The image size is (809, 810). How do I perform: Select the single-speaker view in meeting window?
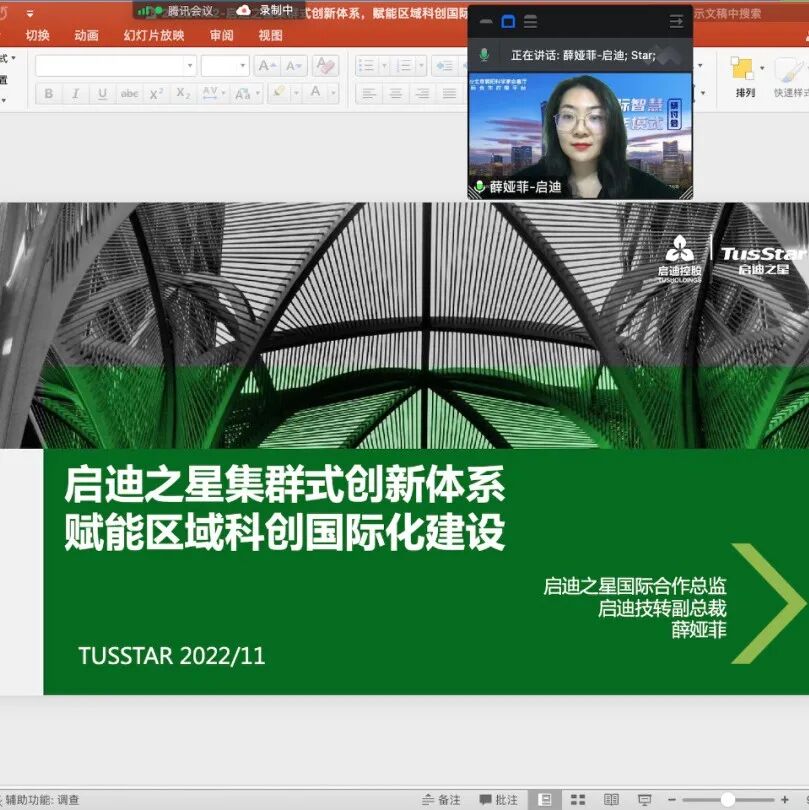[x=508, y=22]
